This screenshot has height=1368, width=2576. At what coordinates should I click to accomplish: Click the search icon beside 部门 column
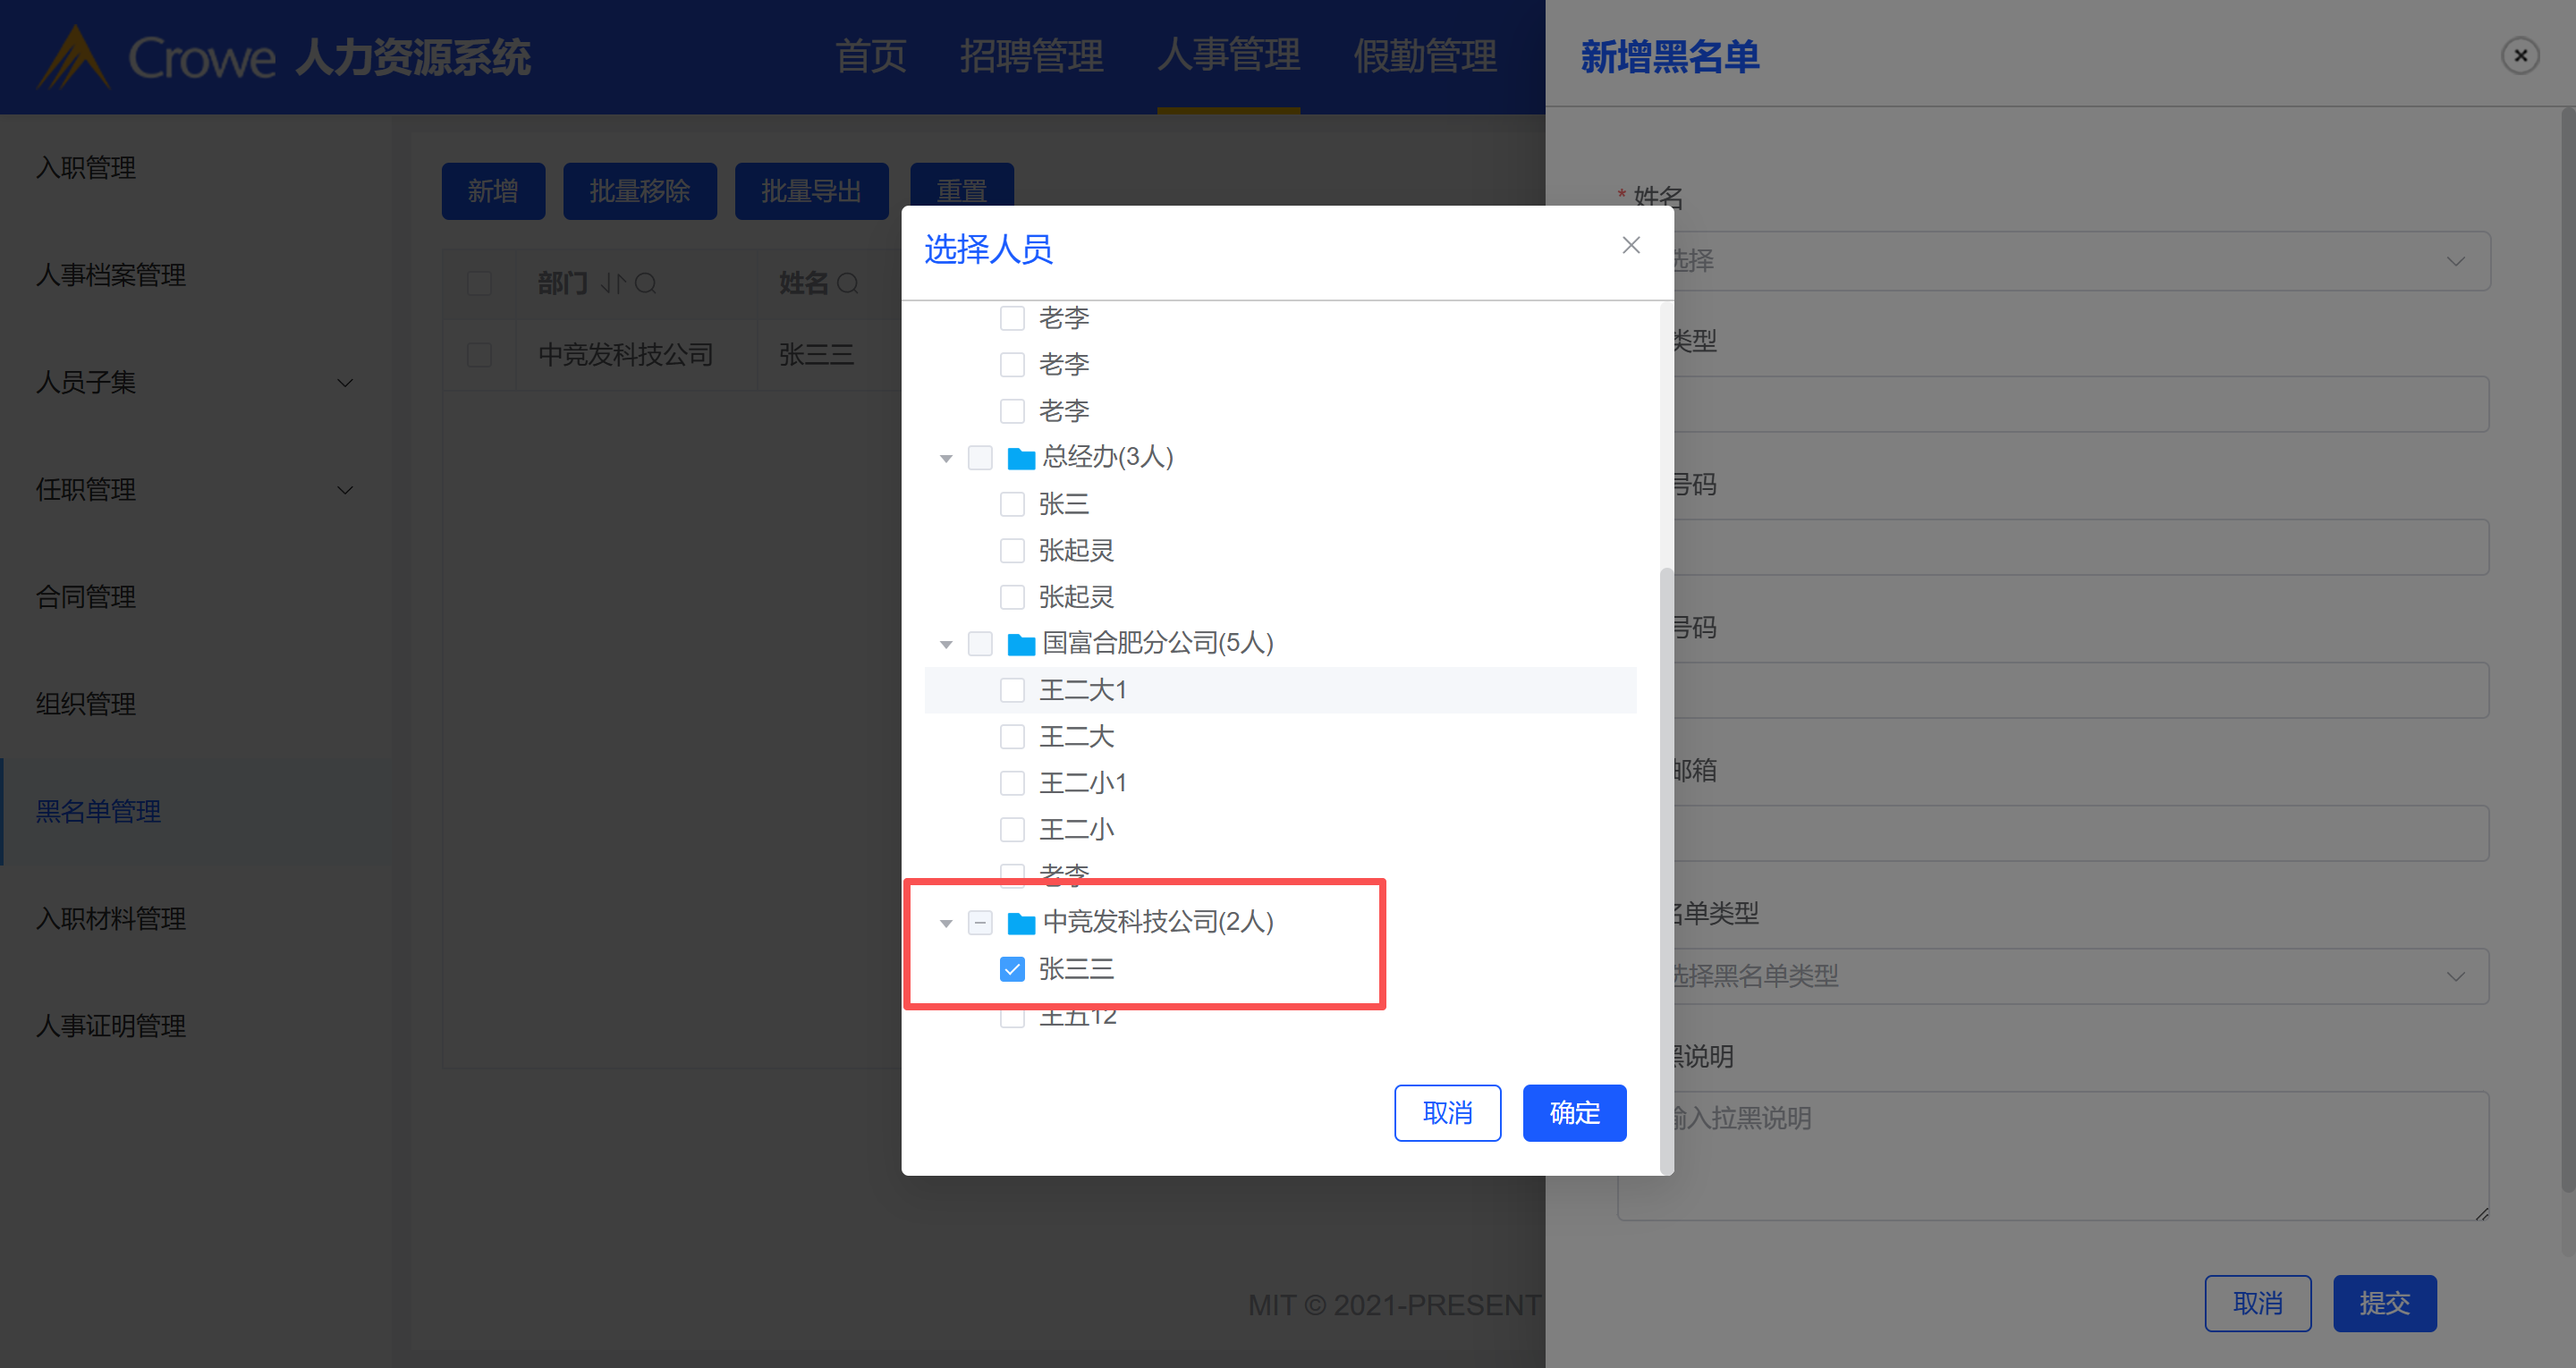tap(646, 284)
